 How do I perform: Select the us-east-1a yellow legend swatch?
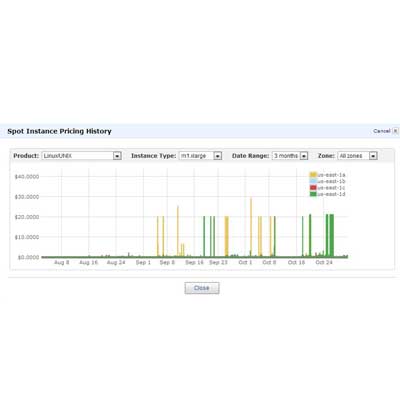tap(313, 175)
